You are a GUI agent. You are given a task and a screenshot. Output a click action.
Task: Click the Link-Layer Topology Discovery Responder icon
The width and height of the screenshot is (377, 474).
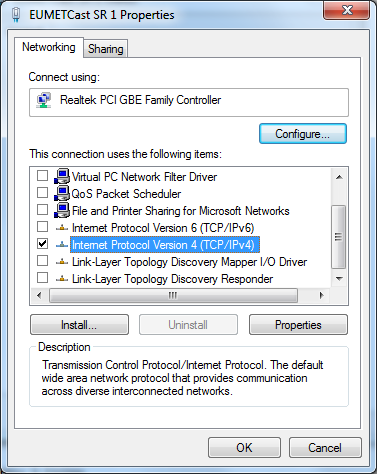(62, 279)
